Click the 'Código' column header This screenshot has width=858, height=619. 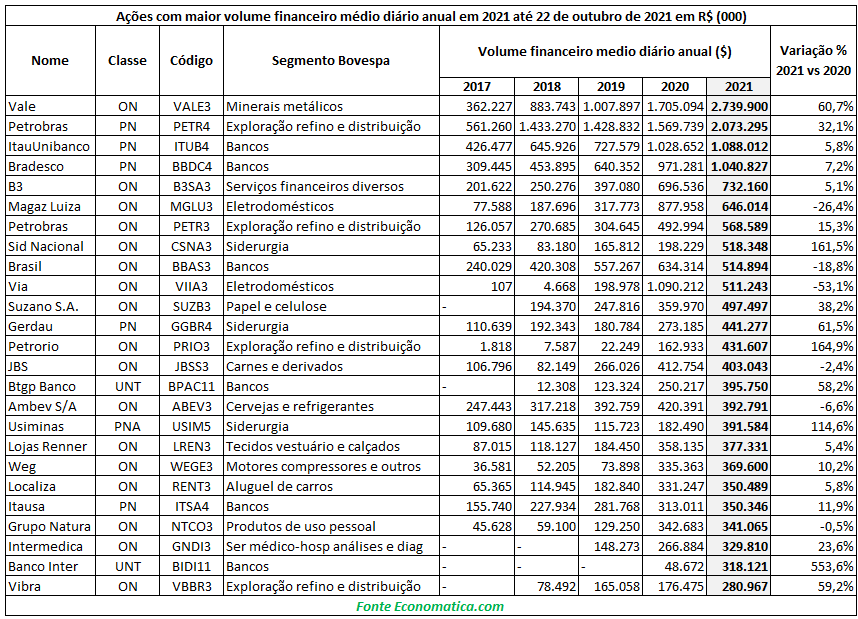pyautogui.click(x=192, y=60)
